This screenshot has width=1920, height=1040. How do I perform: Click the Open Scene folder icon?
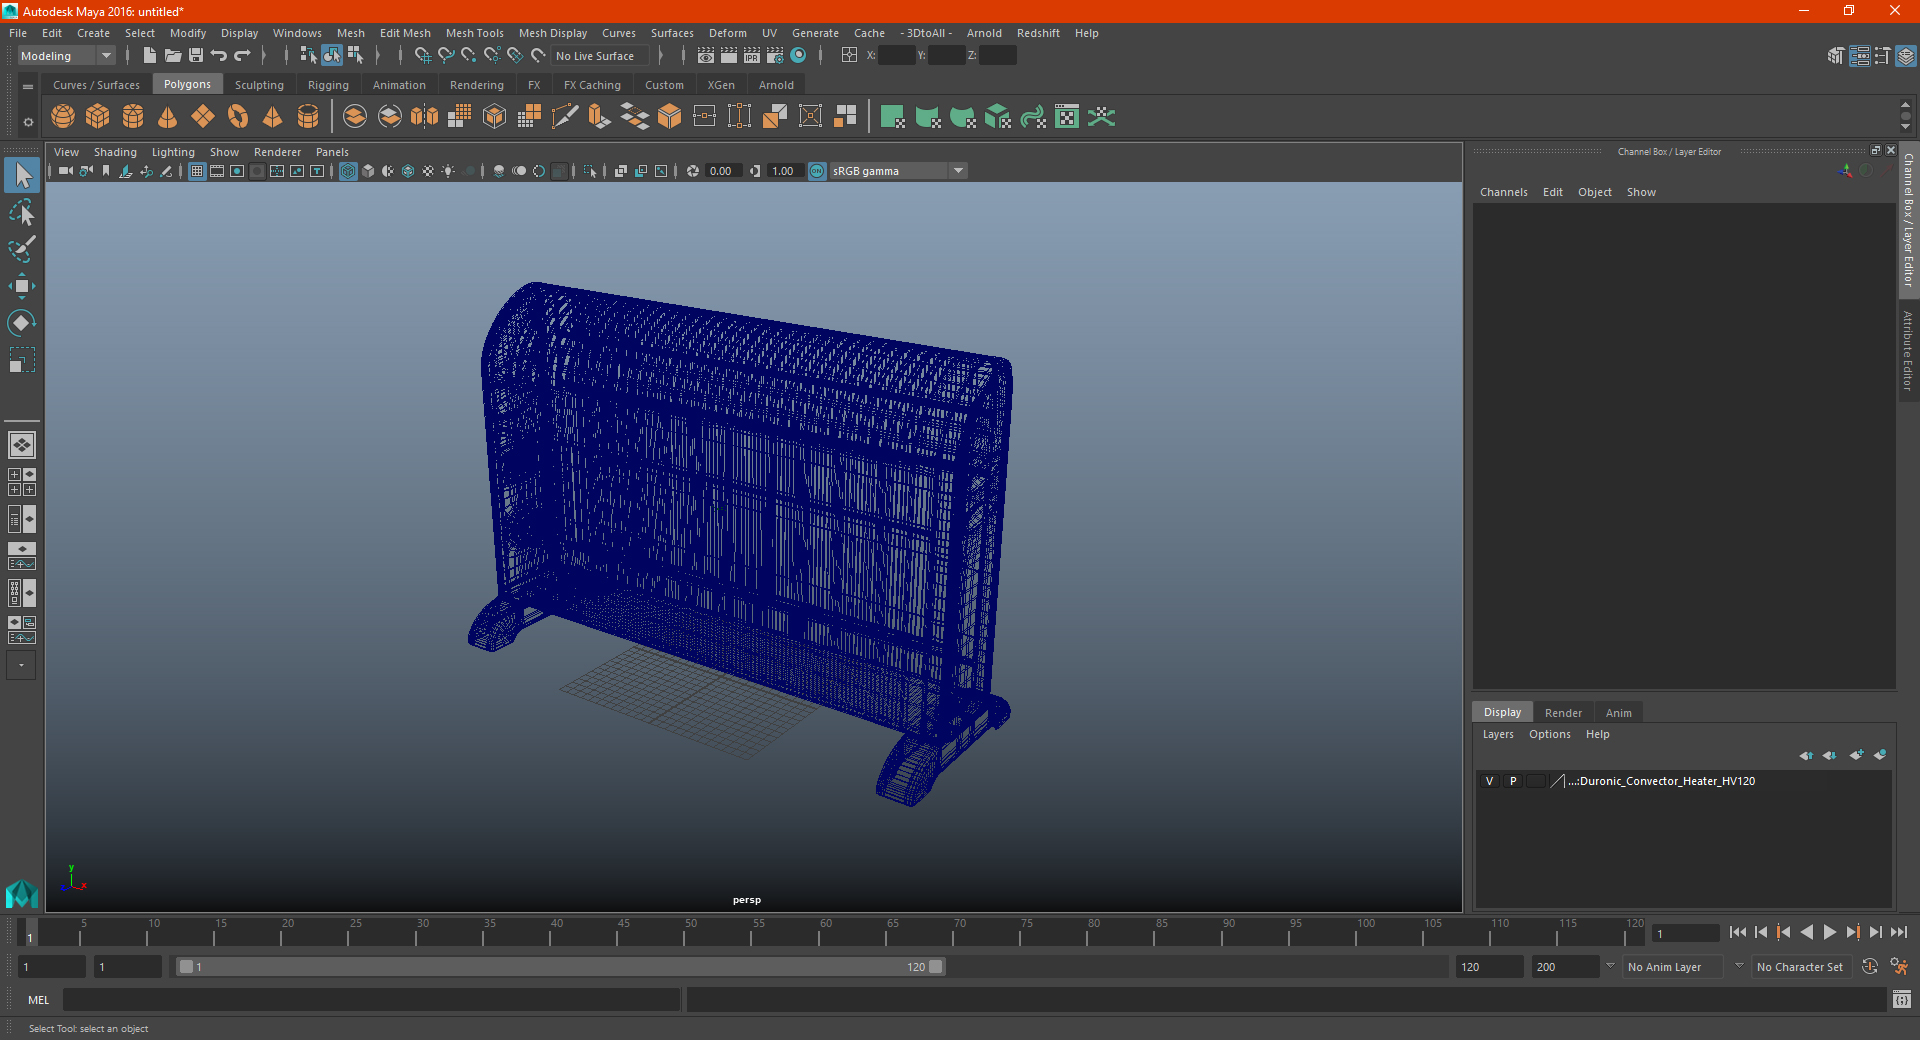click(x=173, y=56)
